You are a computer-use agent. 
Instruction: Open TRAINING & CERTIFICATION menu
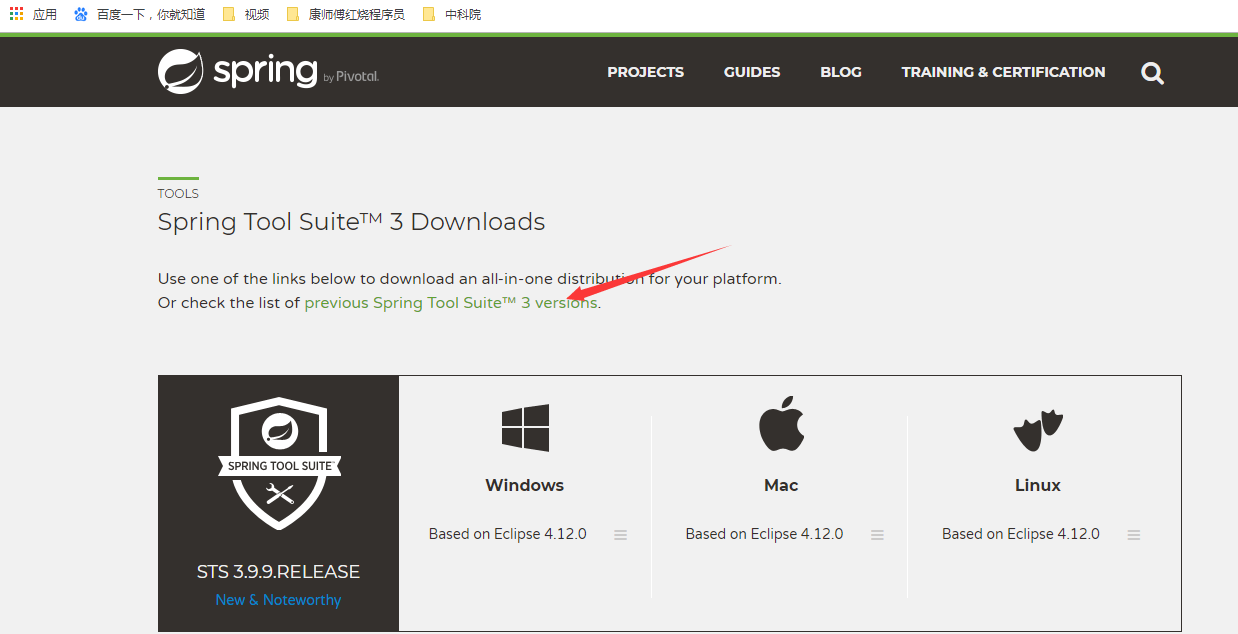(1003, 72)
